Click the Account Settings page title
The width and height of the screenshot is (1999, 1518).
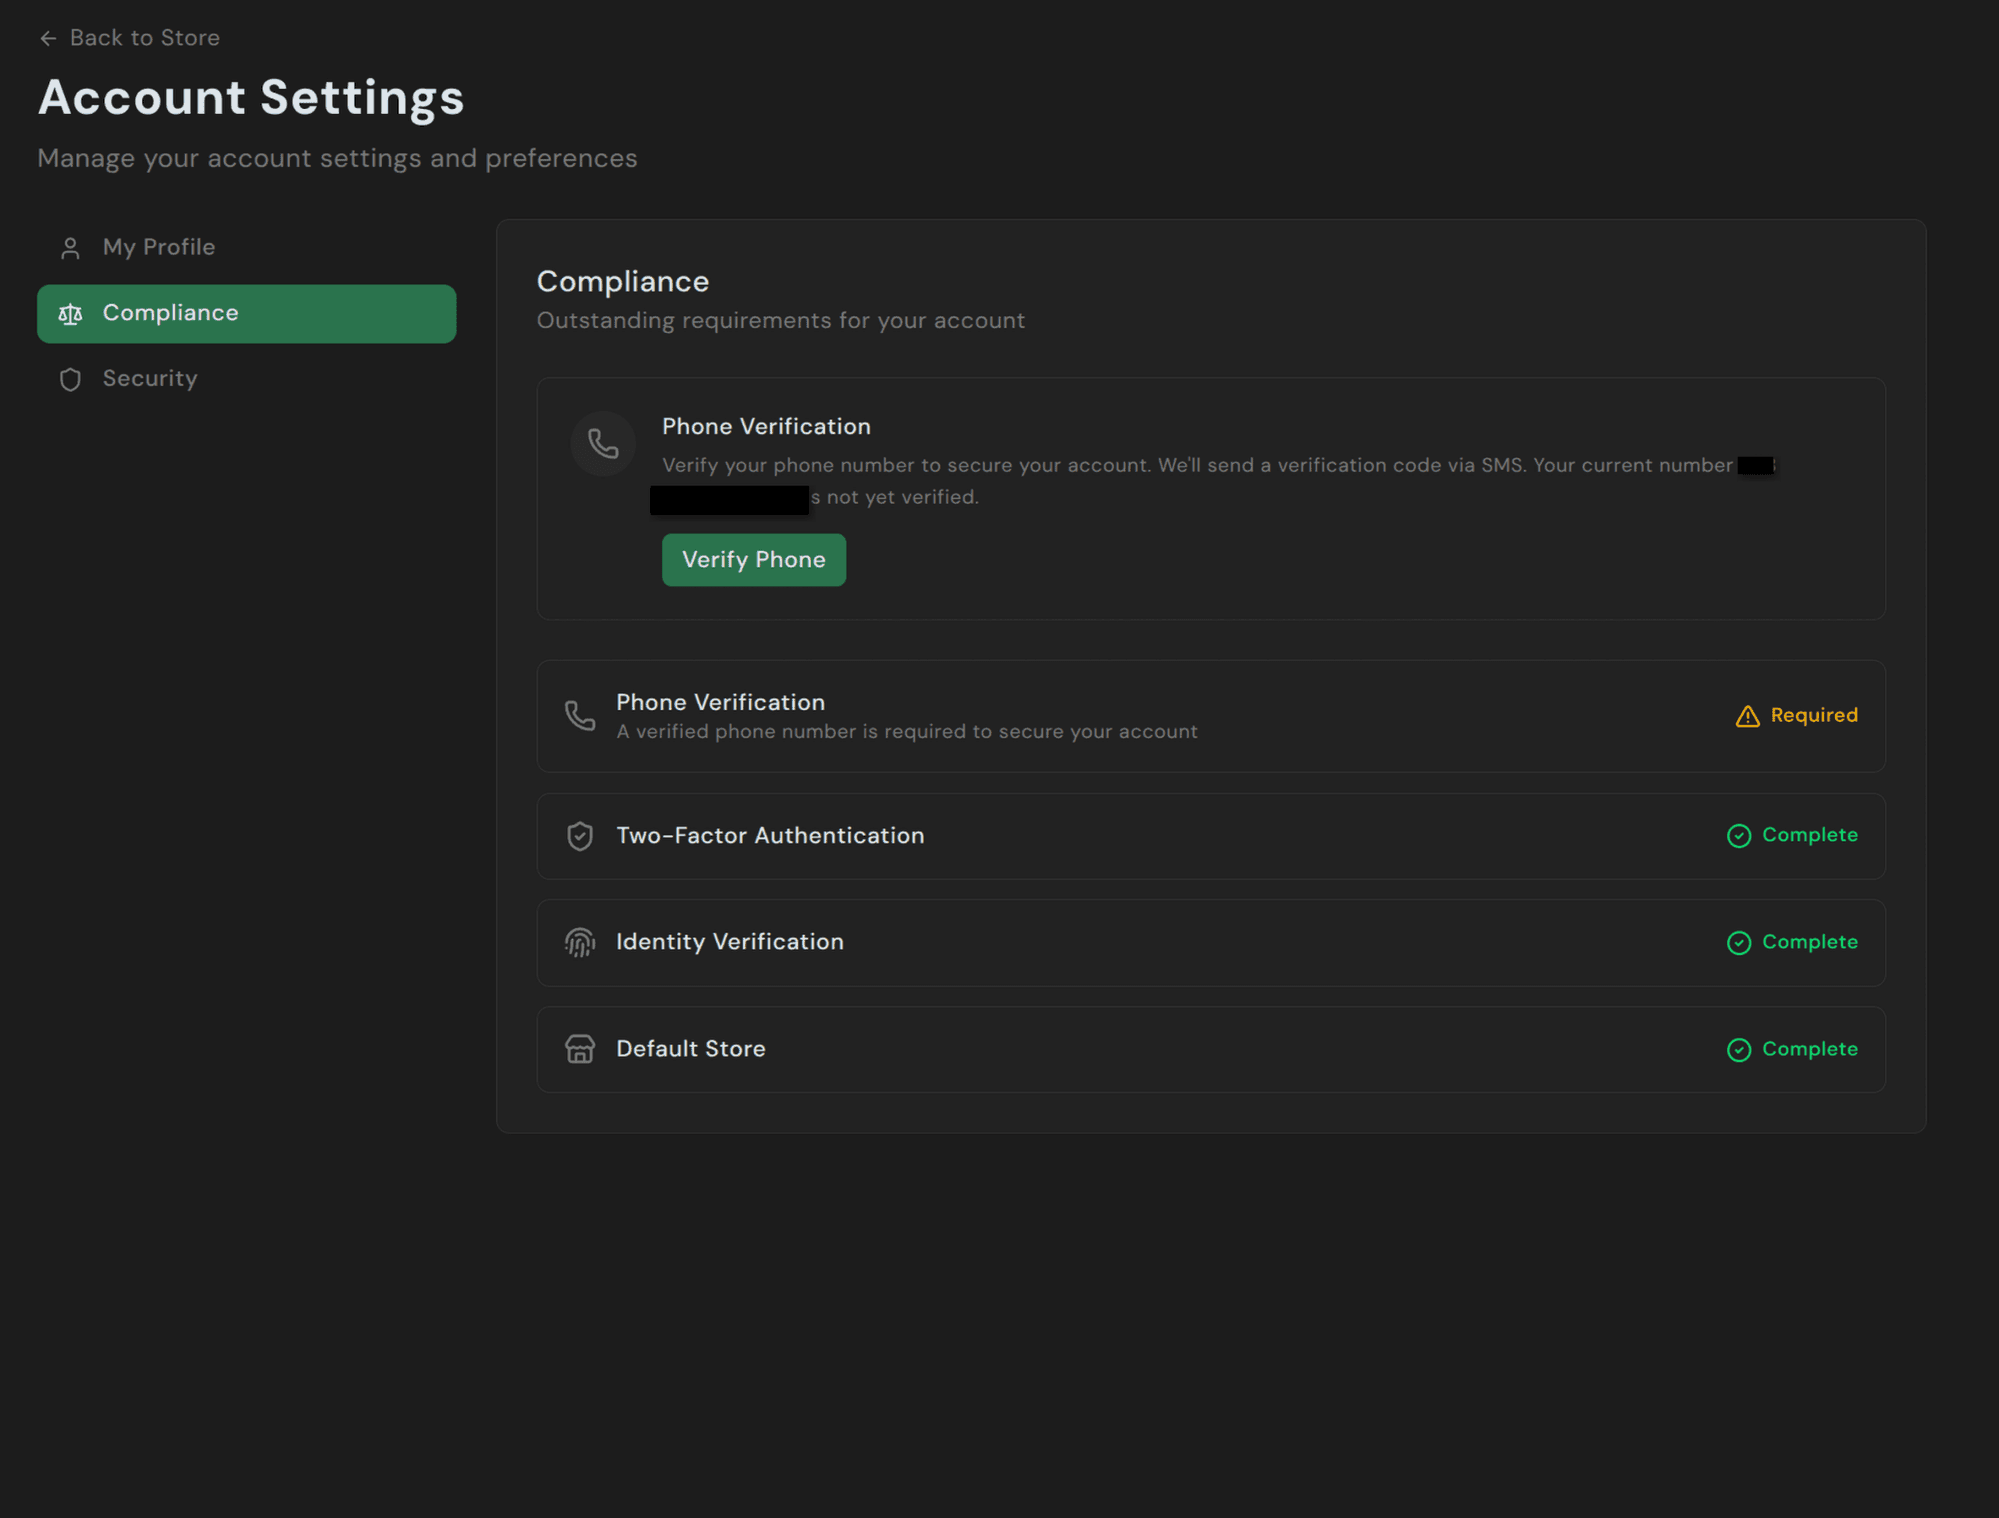[251, 98]
